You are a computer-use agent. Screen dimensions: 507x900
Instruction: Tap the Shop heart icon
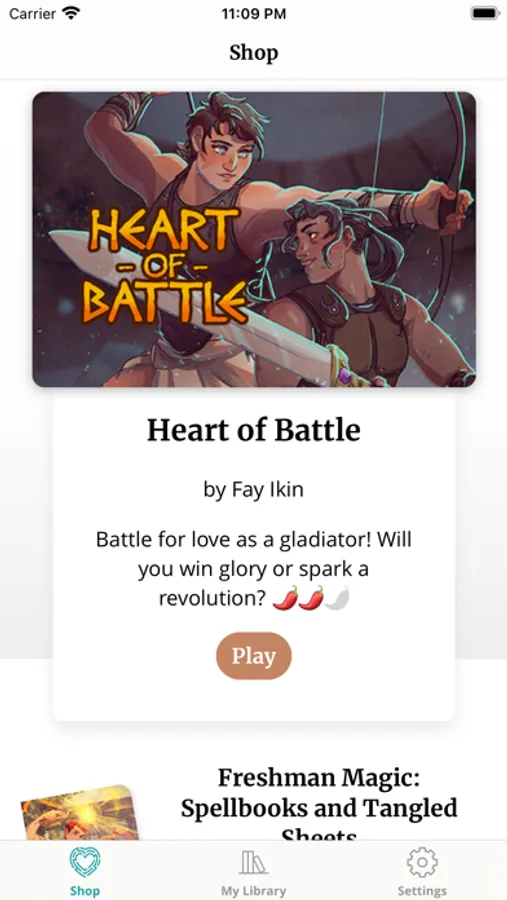click(85, 863)
